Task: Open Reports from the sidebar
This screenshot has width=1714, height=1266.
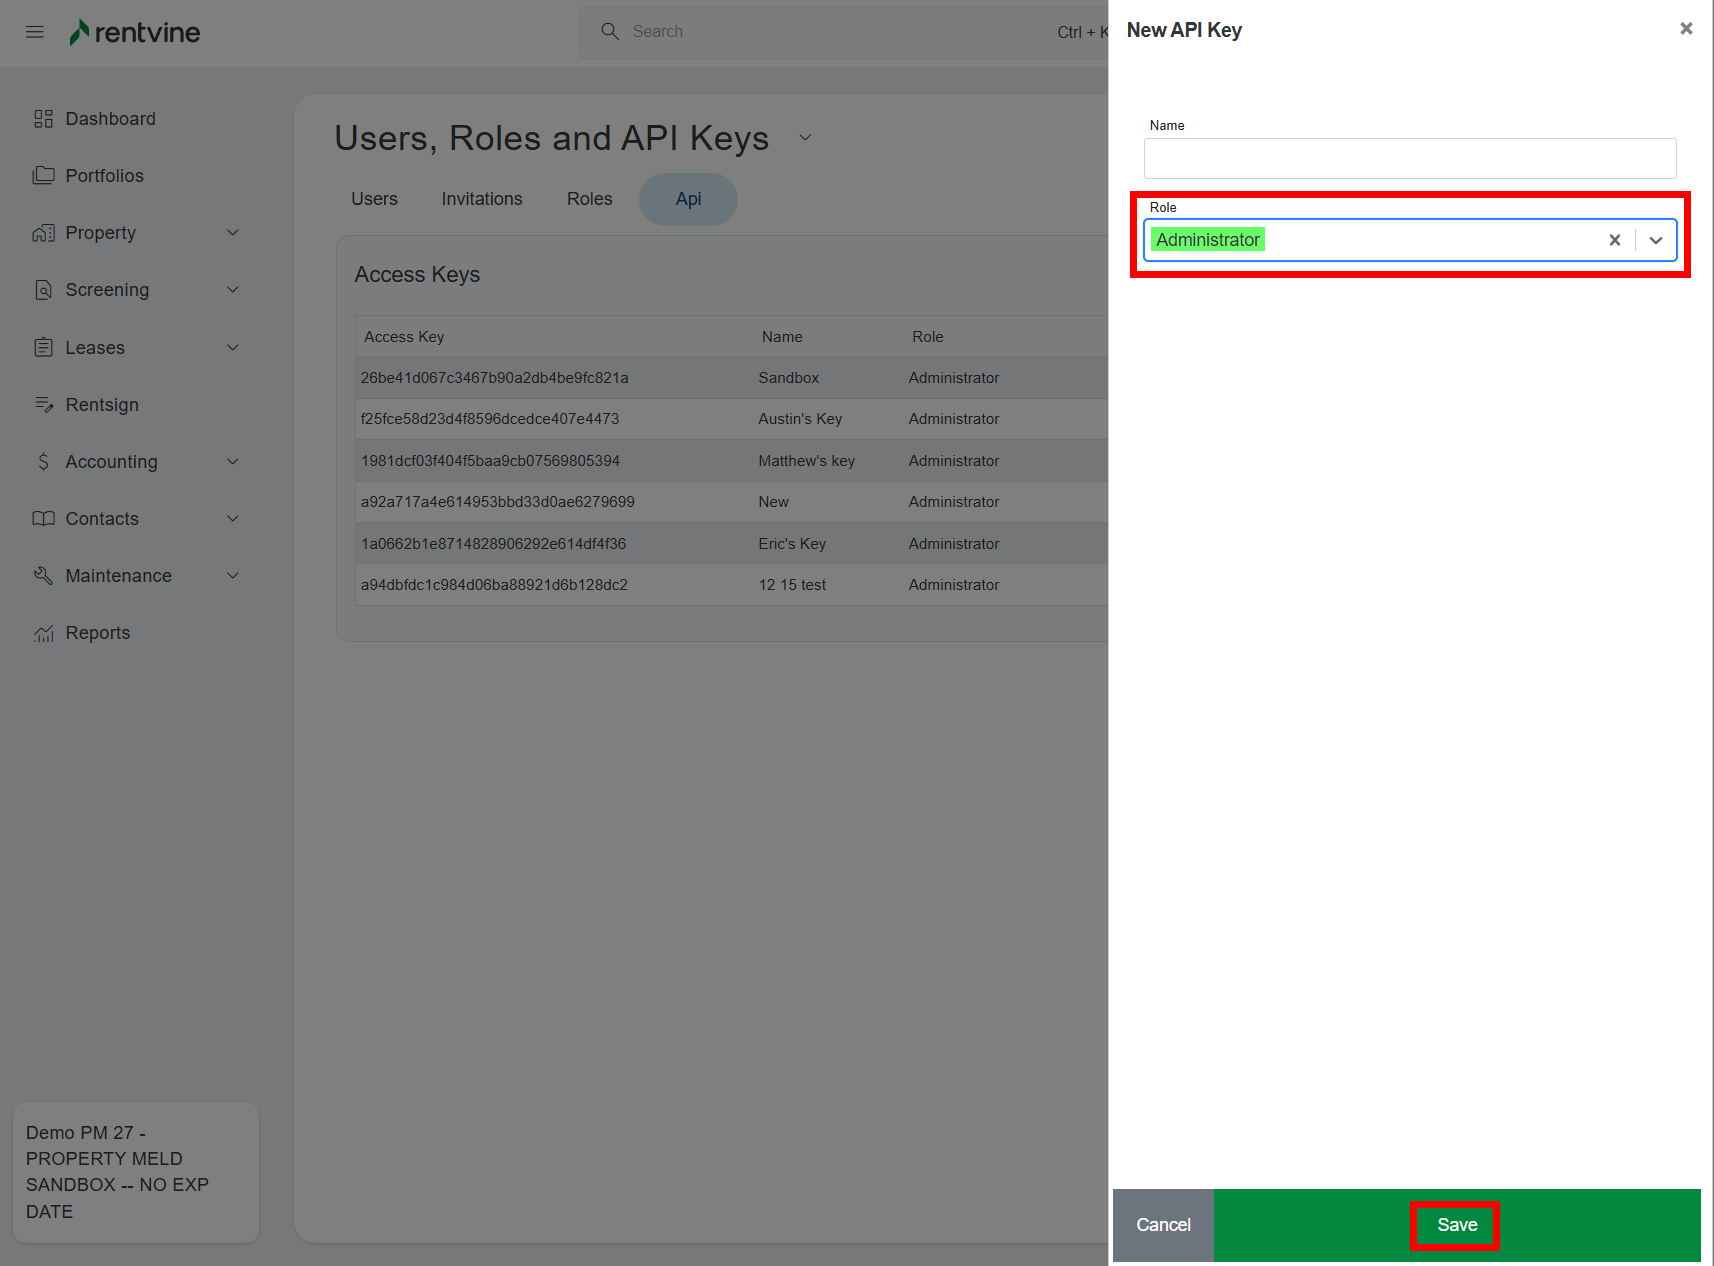Action: click(97, 633)
